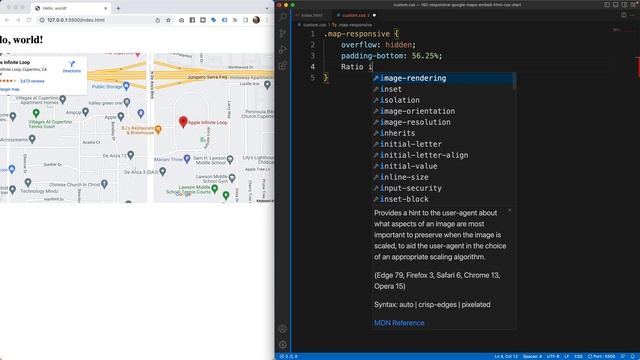Choose isolation autocomplete suggestion
640x360 pixels.
click(x=443, y=100)
